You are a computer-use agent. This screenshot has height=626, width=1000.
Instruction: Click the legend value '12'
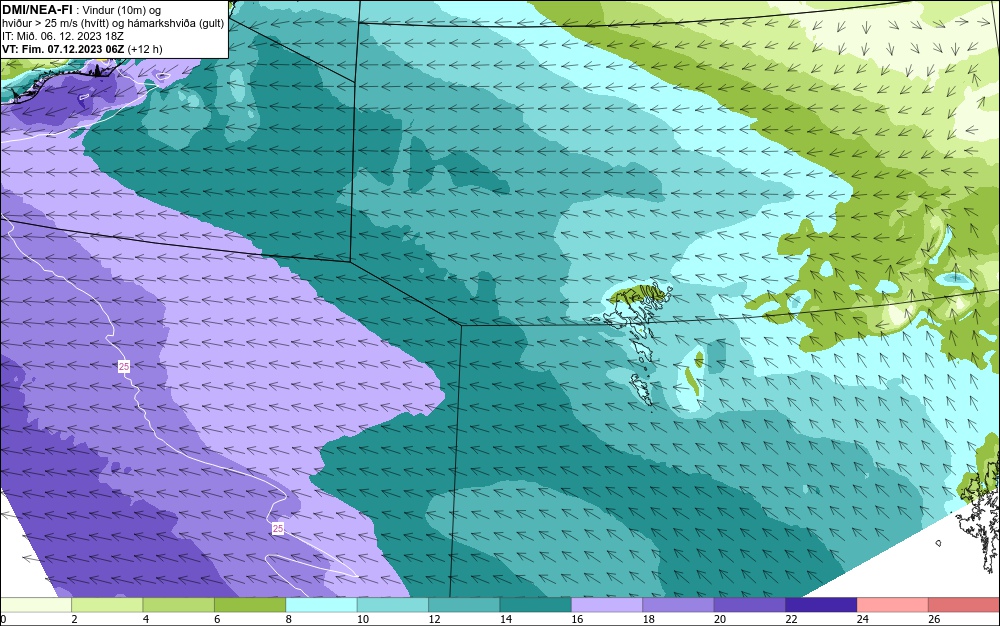pyautogui.click(x=434, y=619)
